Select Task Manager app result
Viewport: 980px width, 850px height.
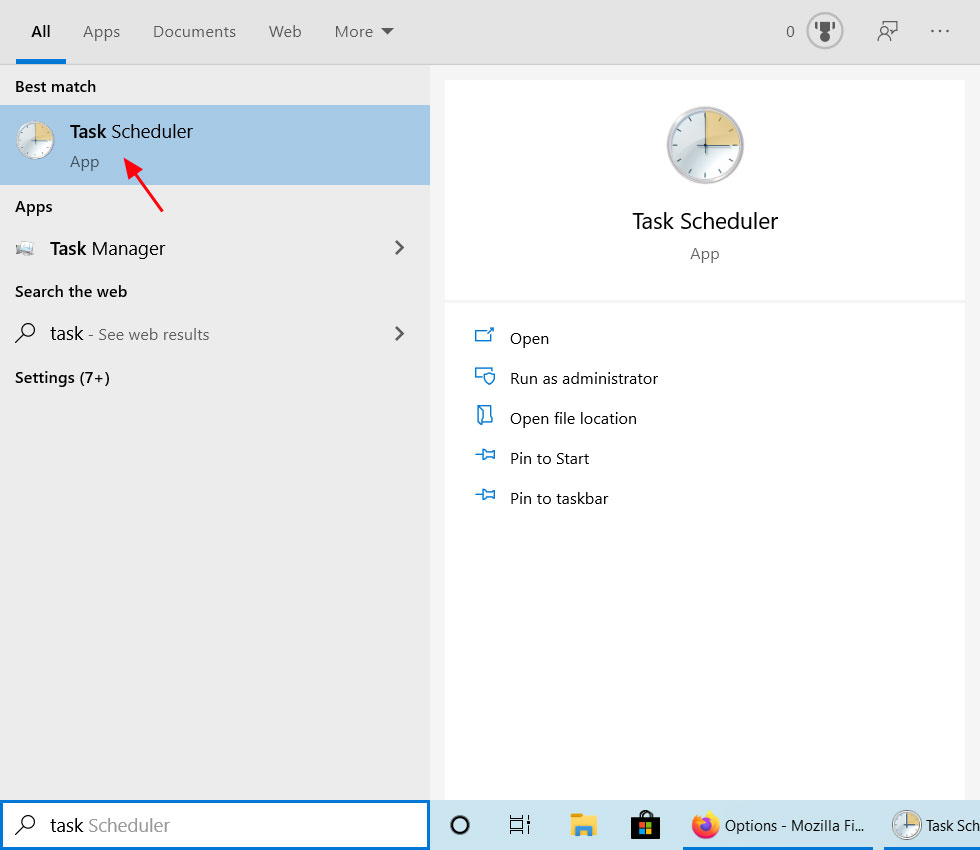point(215,249)
